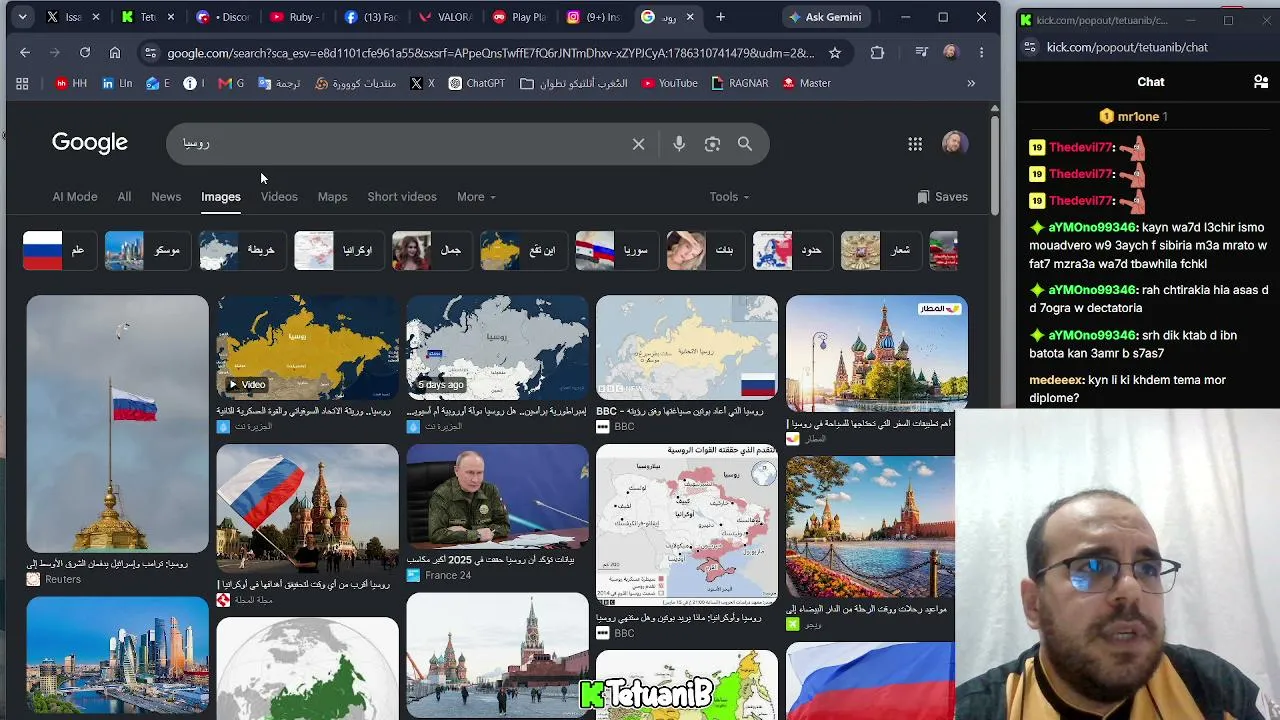The image size is (1280, 720).
Task: Open the bookmarks bar apps grid
Action: tap(22, 84)
